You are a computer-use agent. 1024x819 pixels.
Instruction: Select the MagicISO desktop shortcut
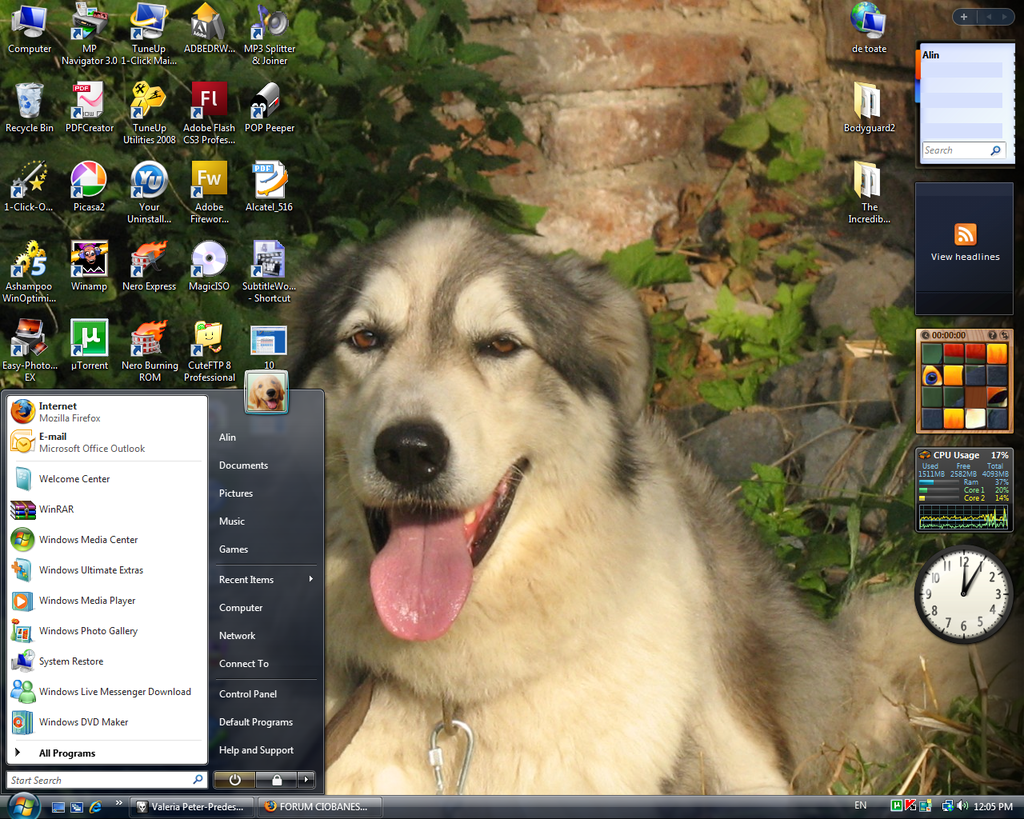209,266
